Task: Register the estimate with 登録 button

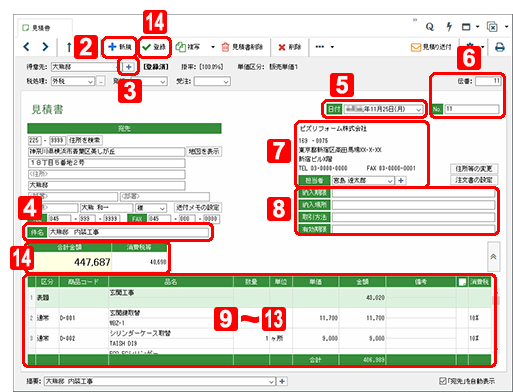Action: click(x=154, y=47)
